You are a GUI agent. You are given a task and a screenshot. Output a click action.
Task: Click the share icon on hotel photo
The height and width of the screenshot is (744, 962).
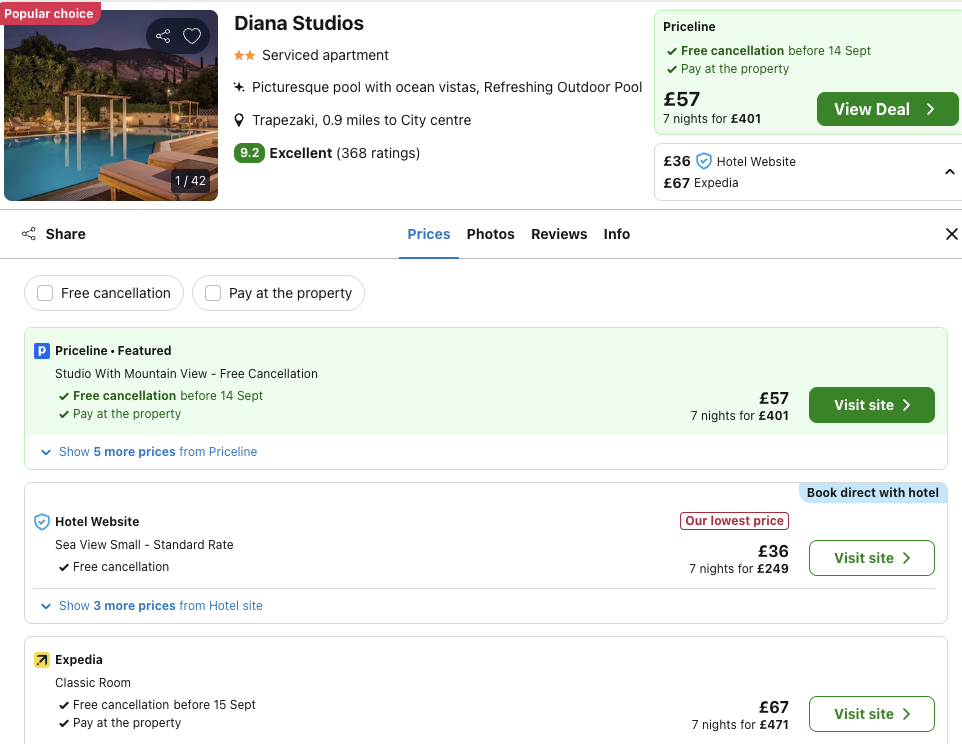click(x=163, y=36)
